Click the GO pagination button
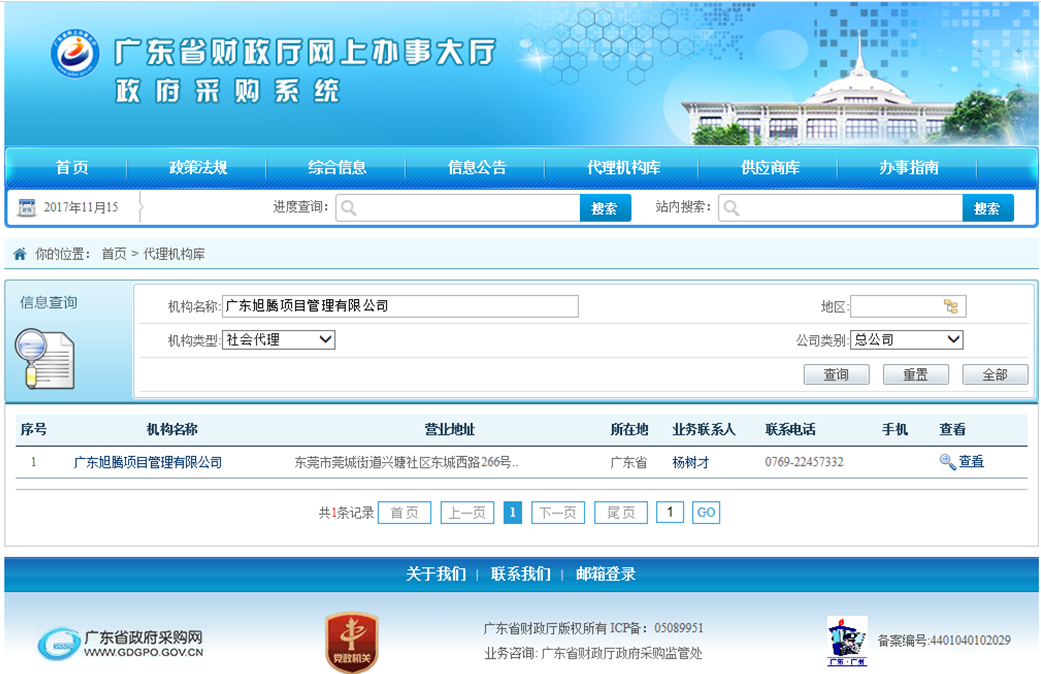The height and width of the screenshot is (674, 1041). (706, 513)
